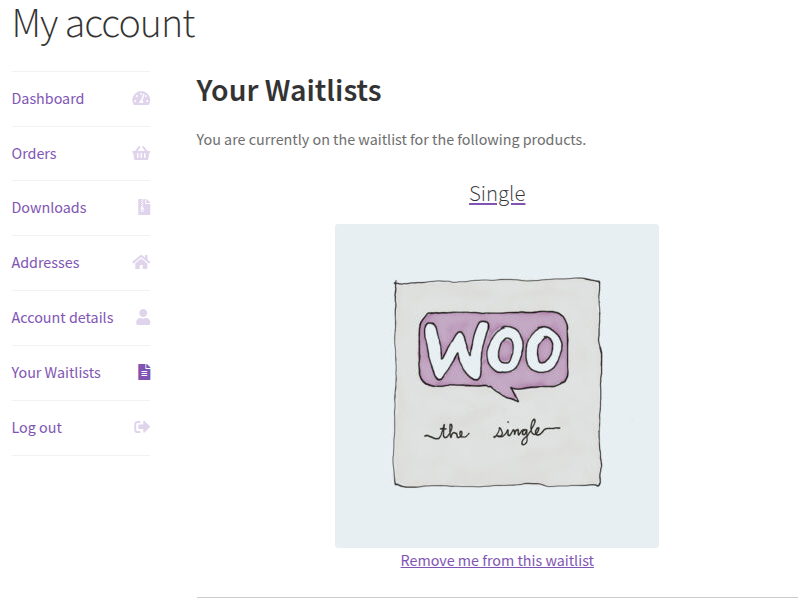Open the Single product title link
Screen dimensions: 812x606
pos(497,194)
